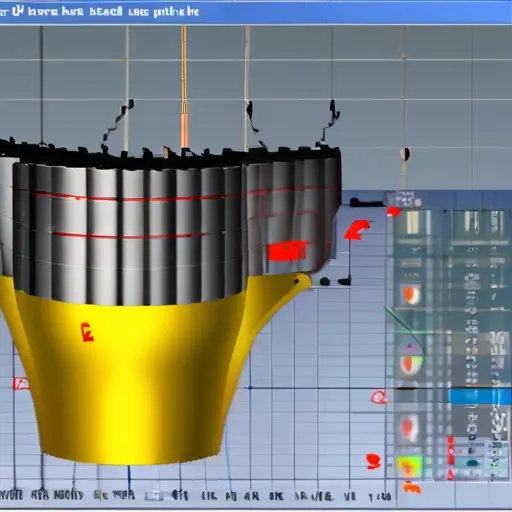Click the window title bar text
The height and width of the screenshot is (512, 512).
click(x=99, y=12)
